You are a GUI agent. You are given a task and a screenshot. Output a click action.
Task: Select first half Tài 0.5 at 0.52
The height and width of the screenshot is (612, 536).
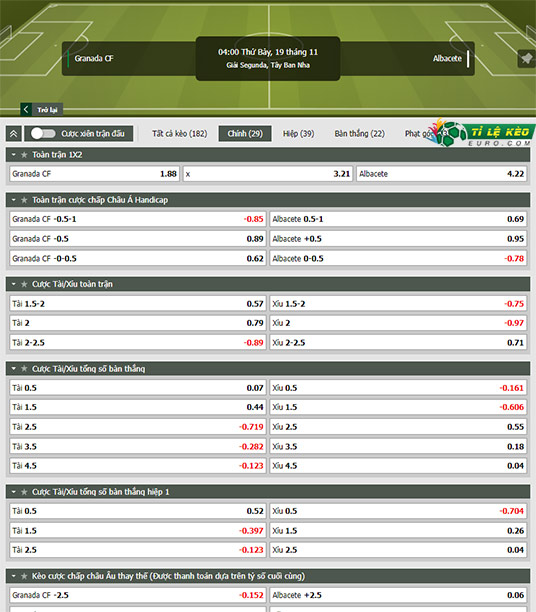click(x=138, y=511)
